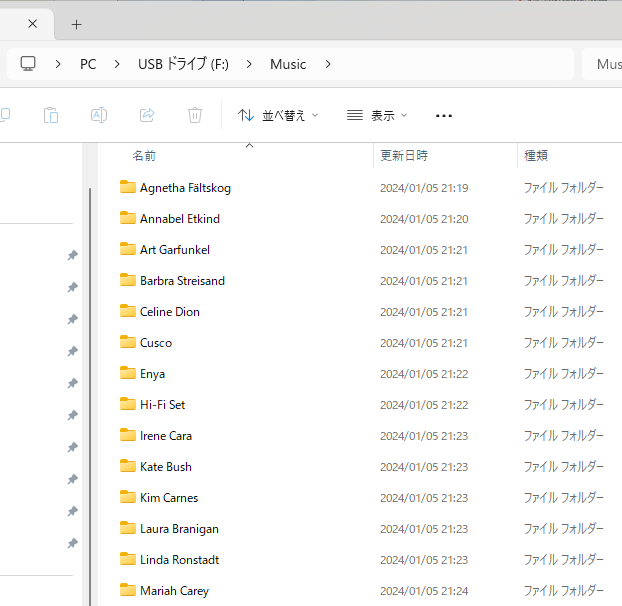The height and width of the screenshot is (606, 622).
Task: Expand chevron after Music breadcrumb
Action: (328, 64)
